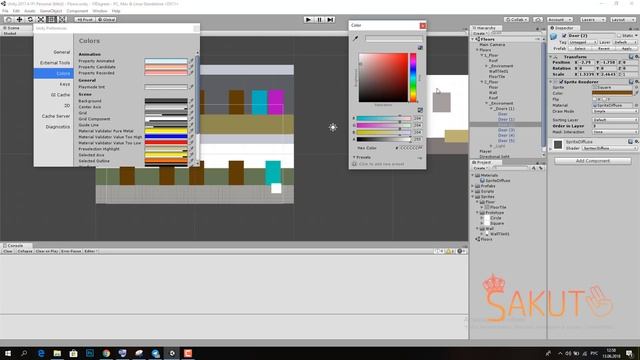The image size is (640, 360).
Task: Select the Rect transform tool
Action: coord(51,19)
